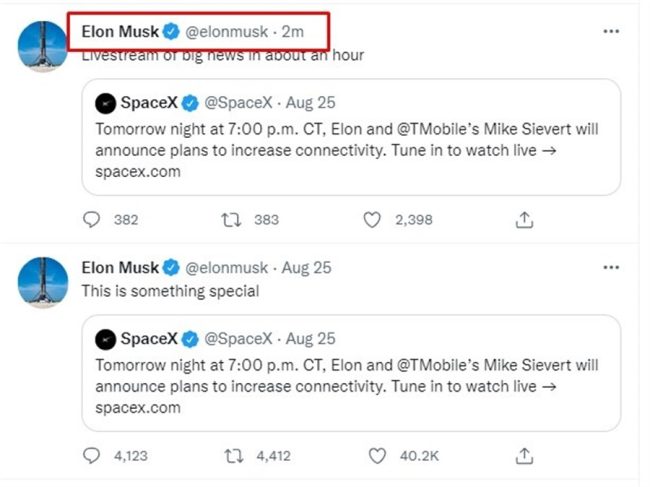Image resolution: width=650 pixels, height=487 pixels.
Task: Open the @TMobile mention in the second quoted tweet
Action: click(x=435, y=366)
